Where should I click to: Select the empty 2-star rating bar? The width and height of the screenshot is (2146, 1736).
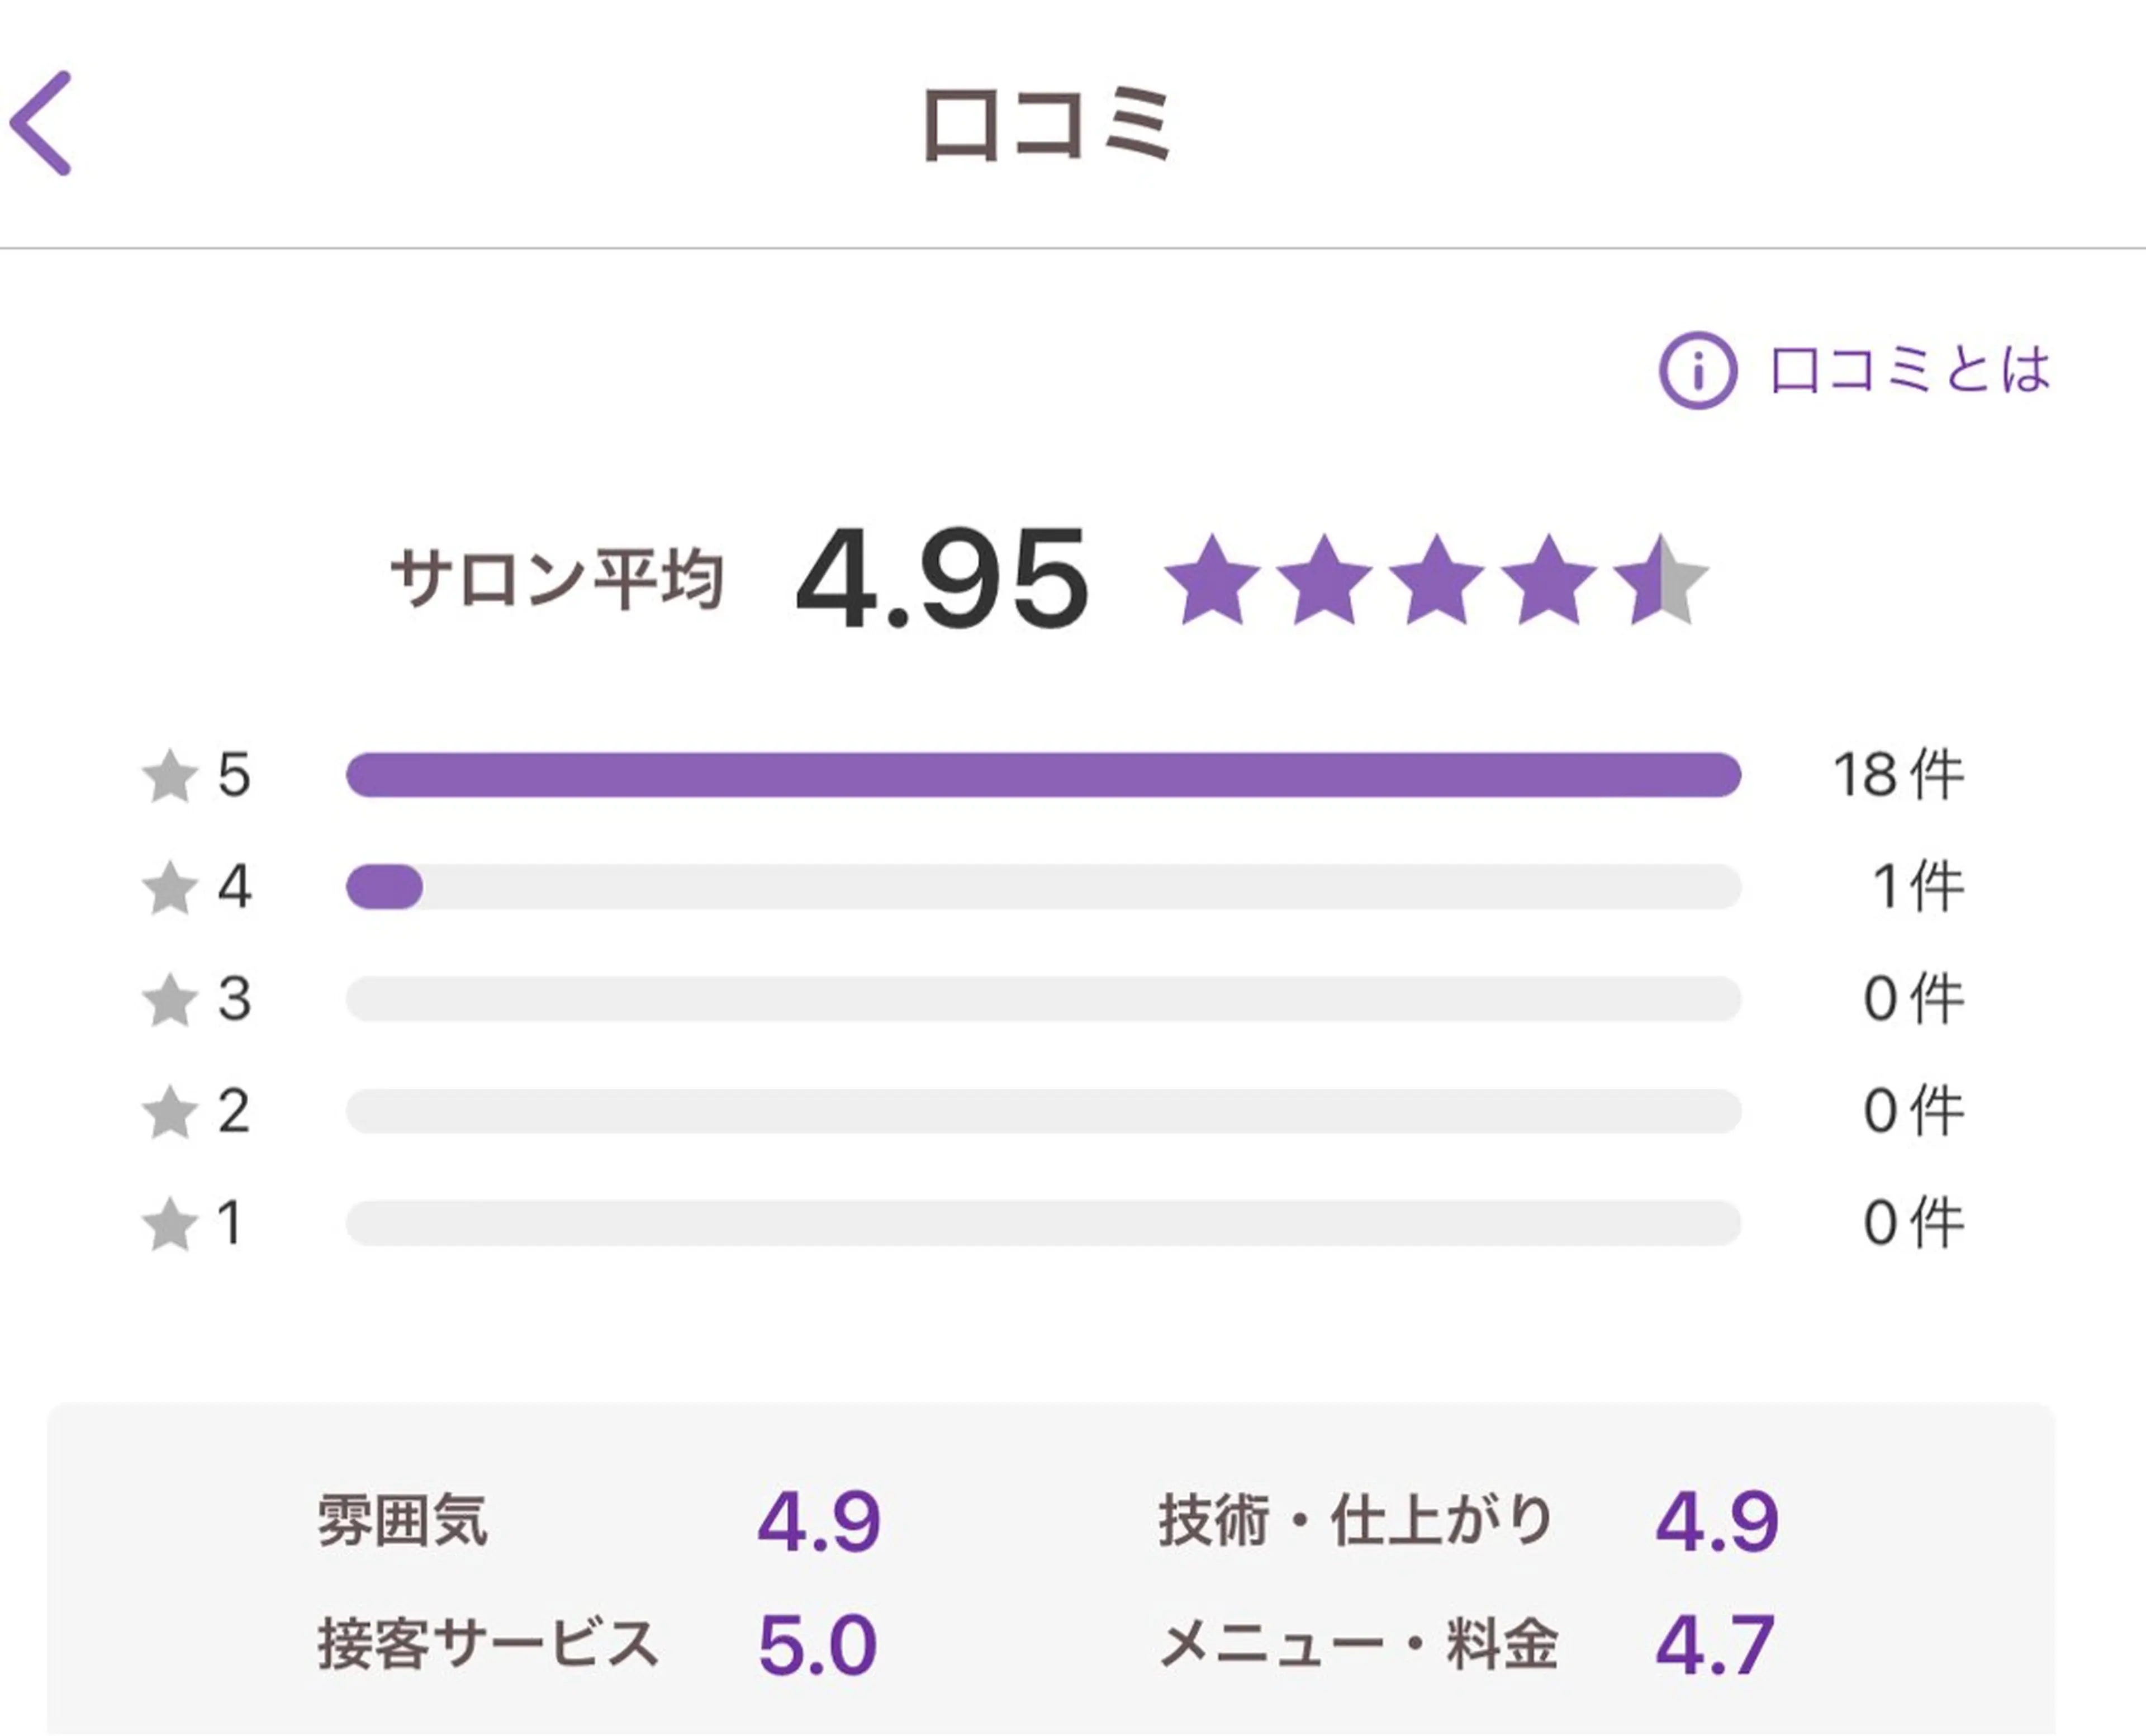pyautogui.click(x=1043, y=1111)
